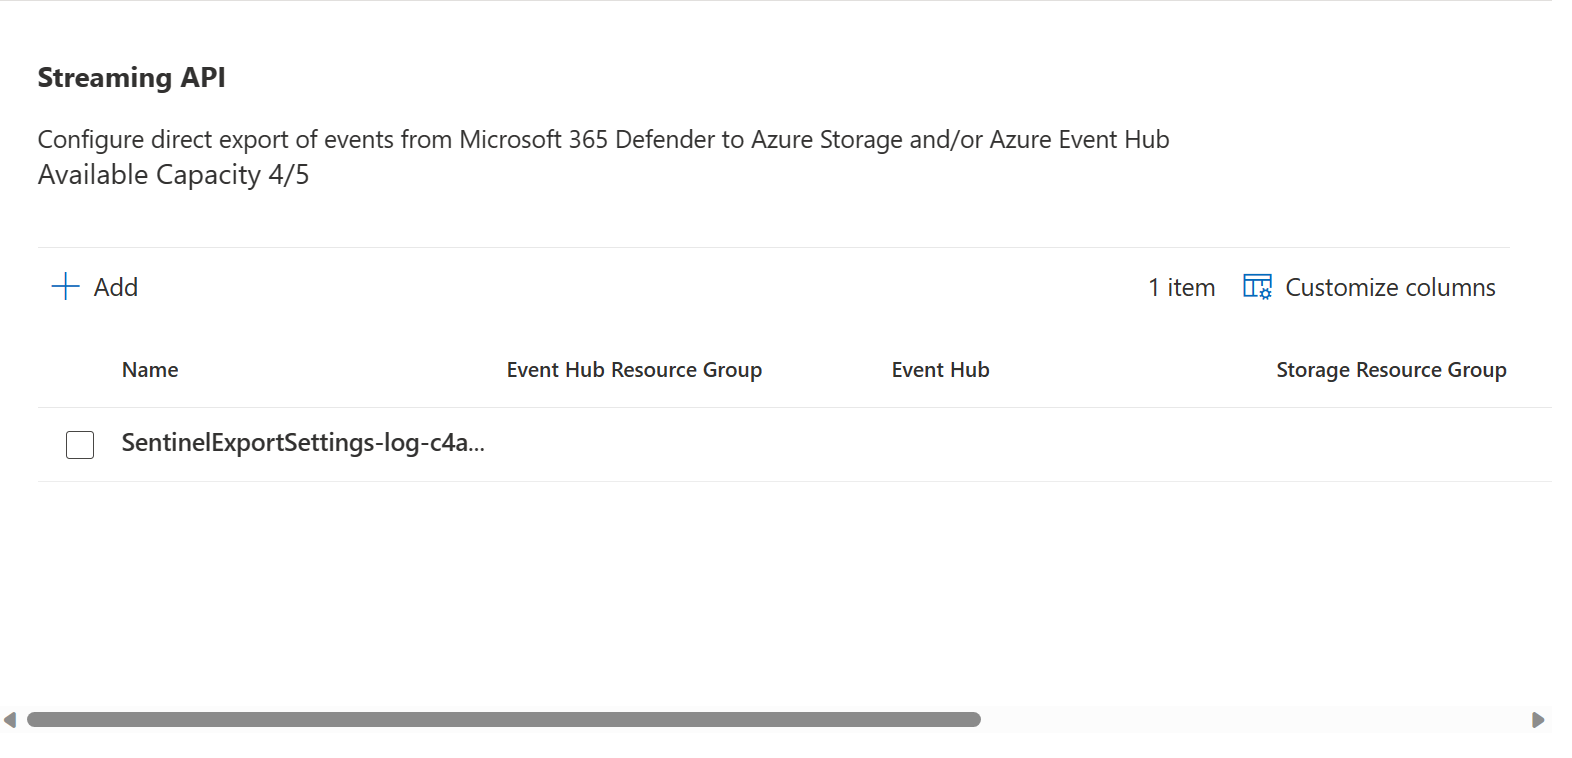Image resolution: width=1572 pixels, height=758 pixels.
Task: Click the Streaming API heading
Action: coord(131,78)
